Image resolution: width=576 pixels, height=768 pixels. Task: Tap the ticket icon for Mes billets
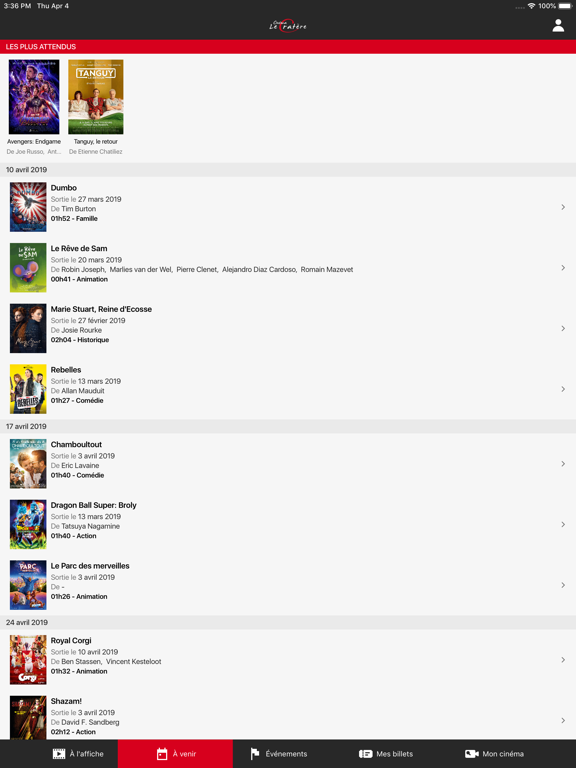pos(365,754)
